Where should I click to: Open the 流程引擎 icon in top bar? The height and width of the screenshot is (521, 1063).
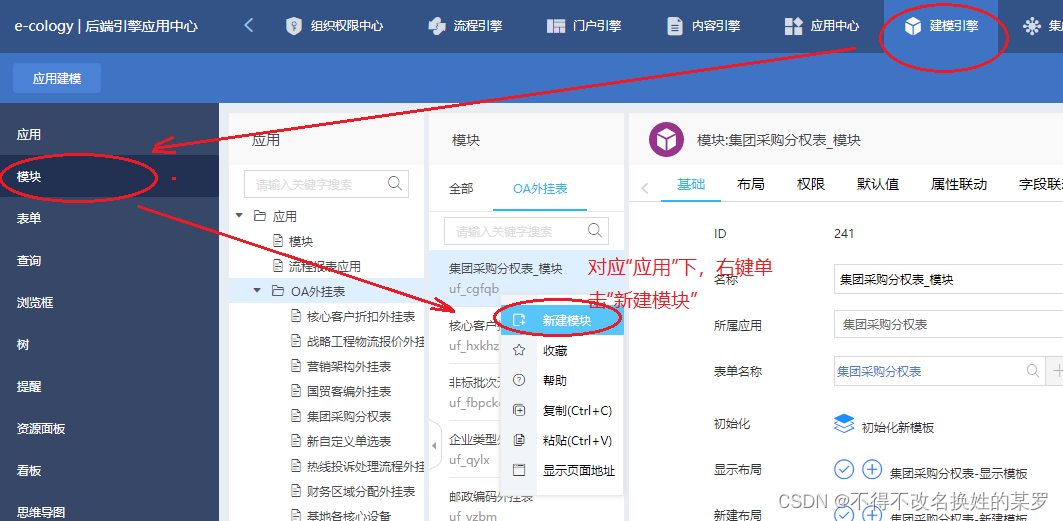(437, 26)
